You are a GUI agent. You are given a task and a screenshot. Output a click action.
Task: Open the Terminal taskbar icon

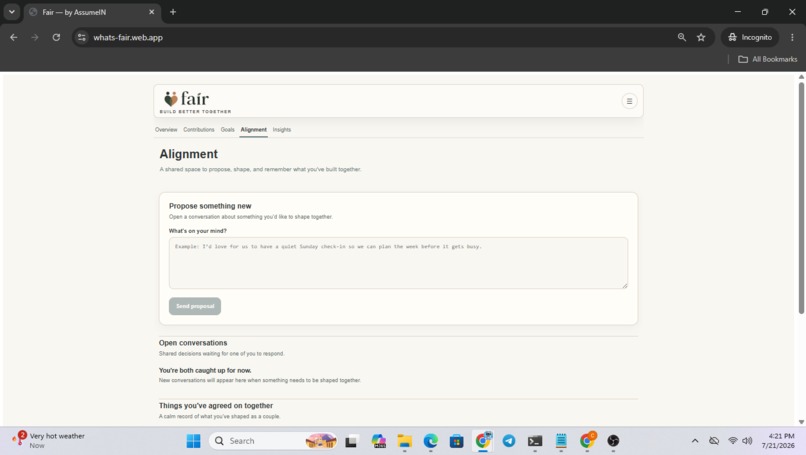(535, 441)
